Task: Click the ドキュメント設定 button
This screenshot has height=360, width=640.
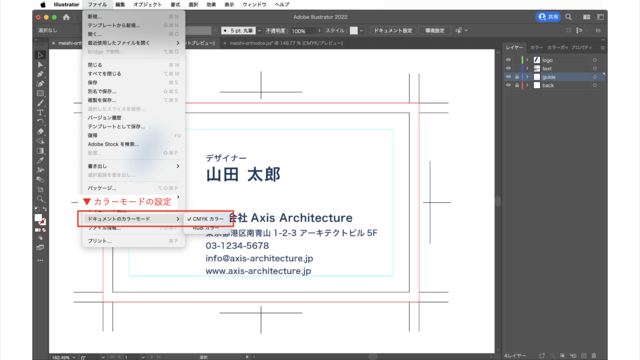Action: [393, 31]
